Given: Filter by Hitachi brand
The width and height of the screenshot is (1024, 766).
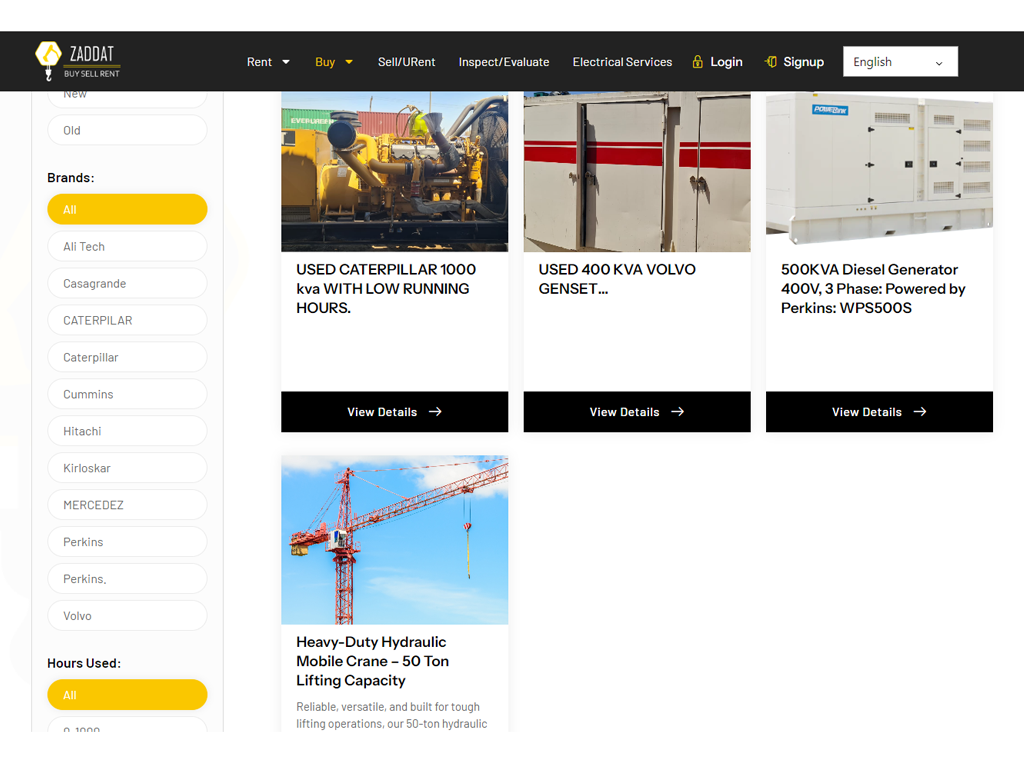Looking at the screenshot, I should [127, 431].
